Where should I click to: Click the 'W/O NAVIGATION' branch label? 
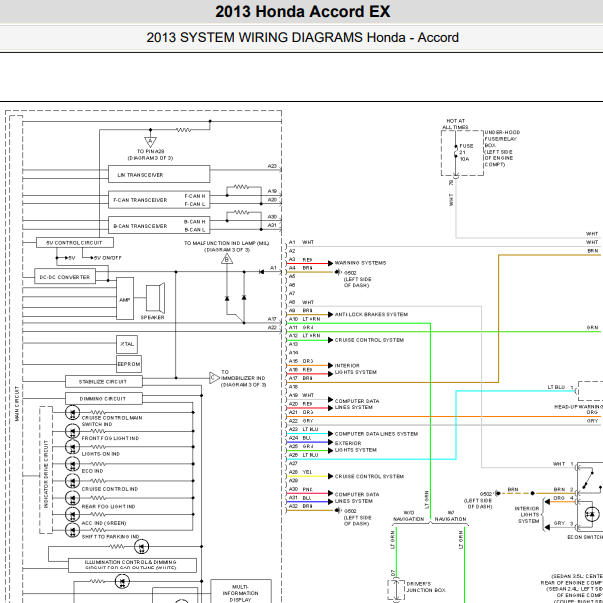pos(408,516)
